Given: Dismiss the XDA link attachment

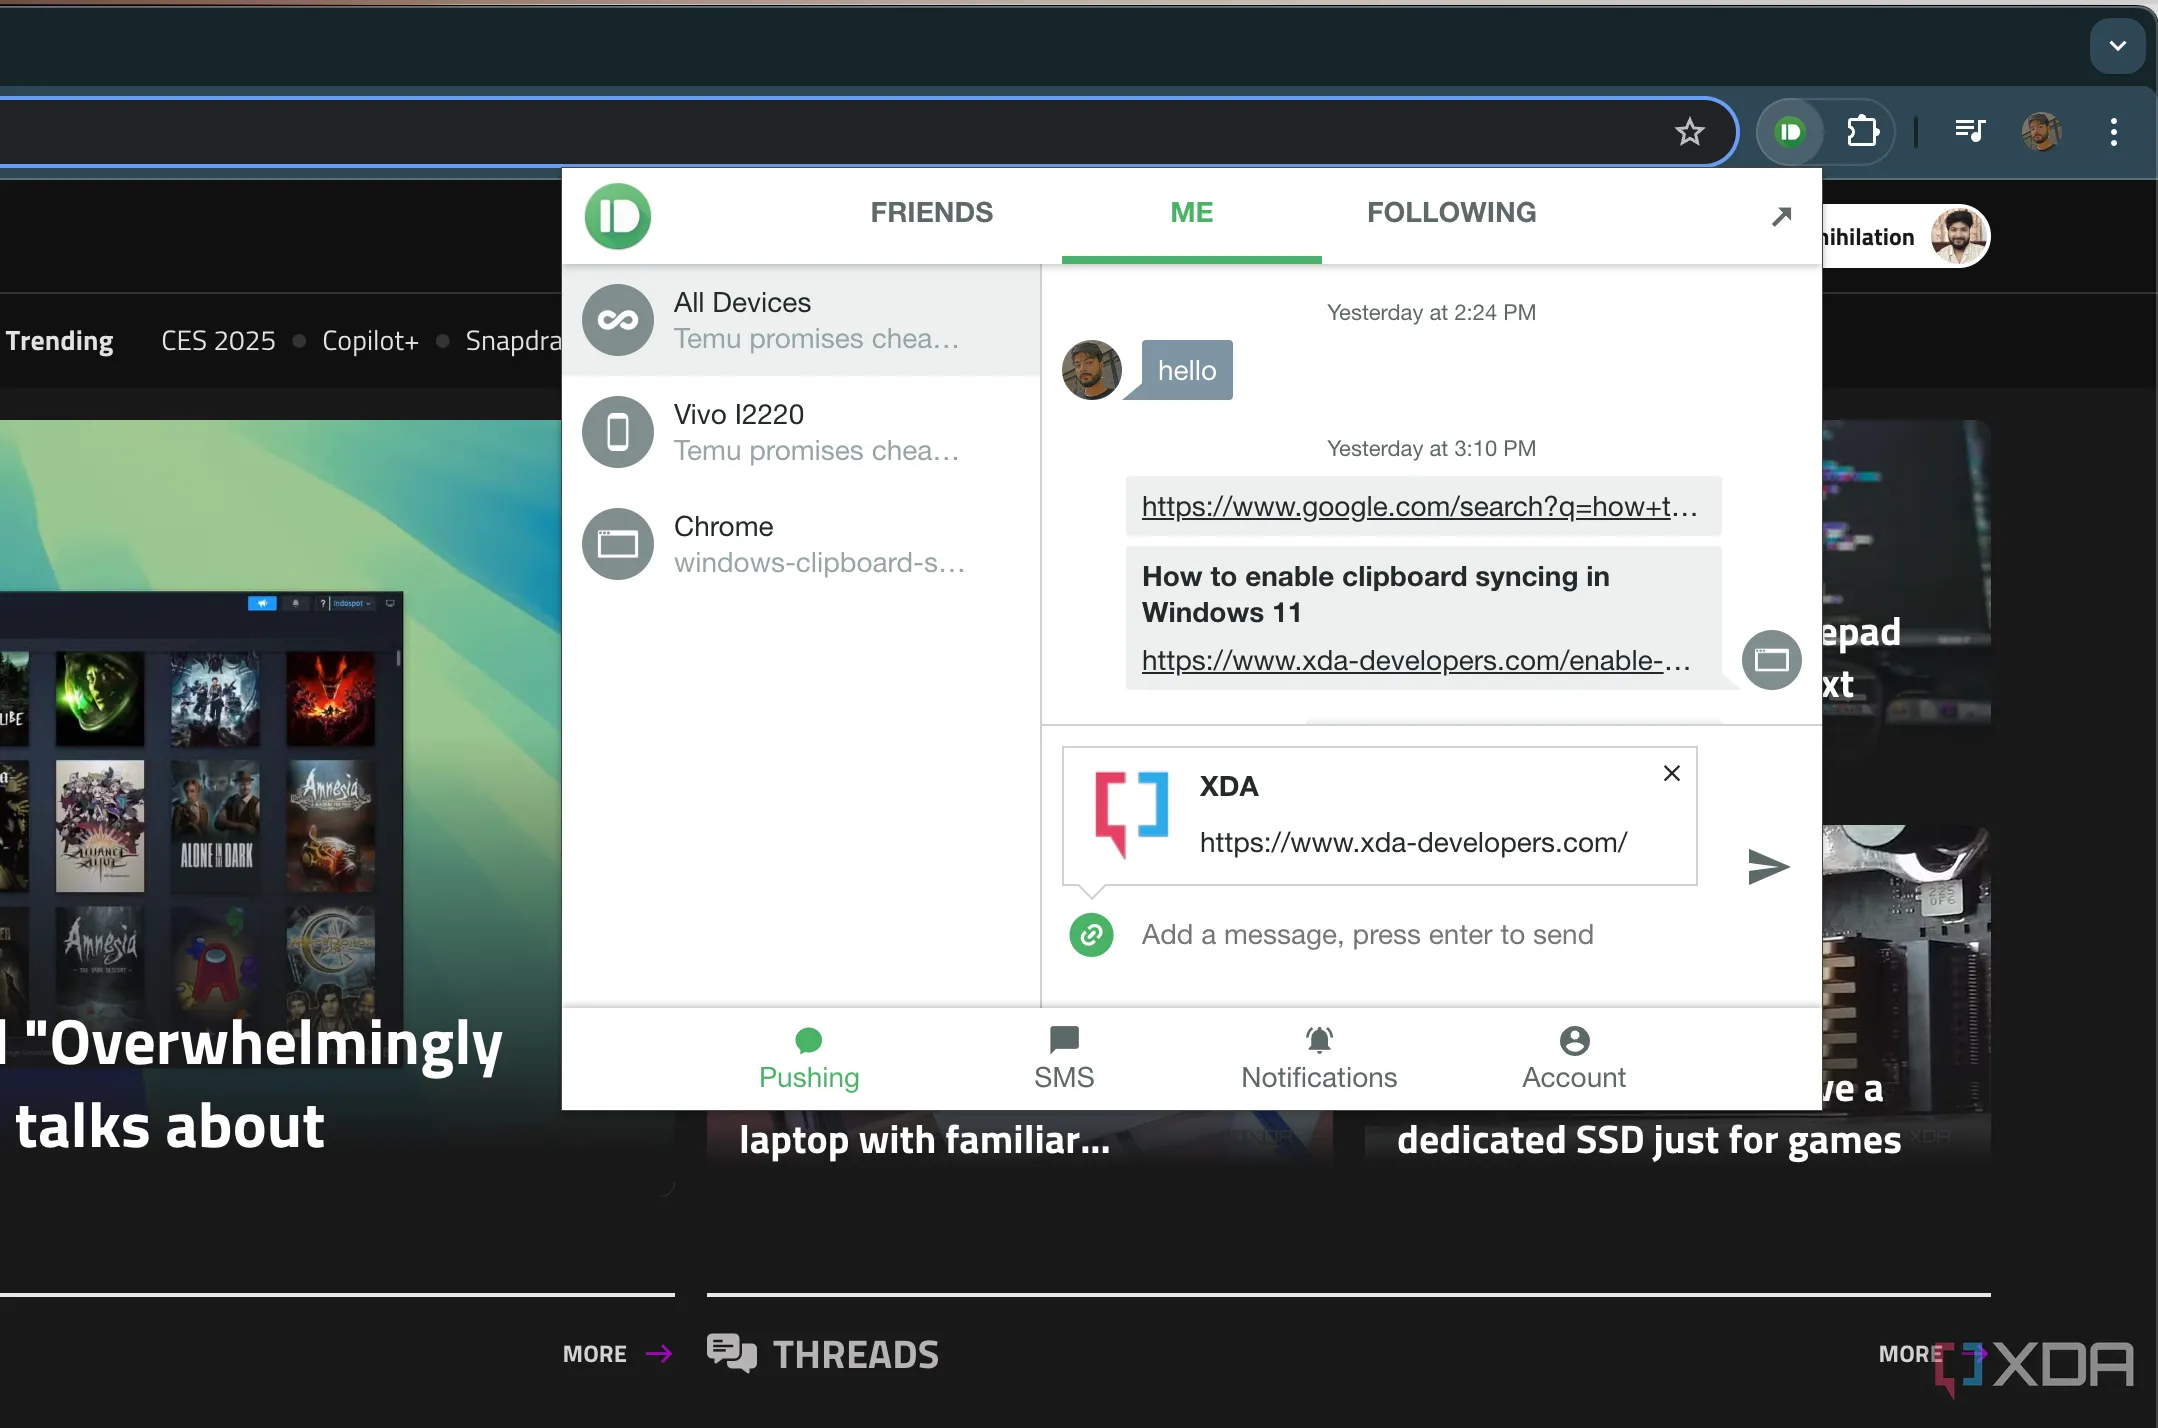Looking at the screenshot, I should 1671,773.
